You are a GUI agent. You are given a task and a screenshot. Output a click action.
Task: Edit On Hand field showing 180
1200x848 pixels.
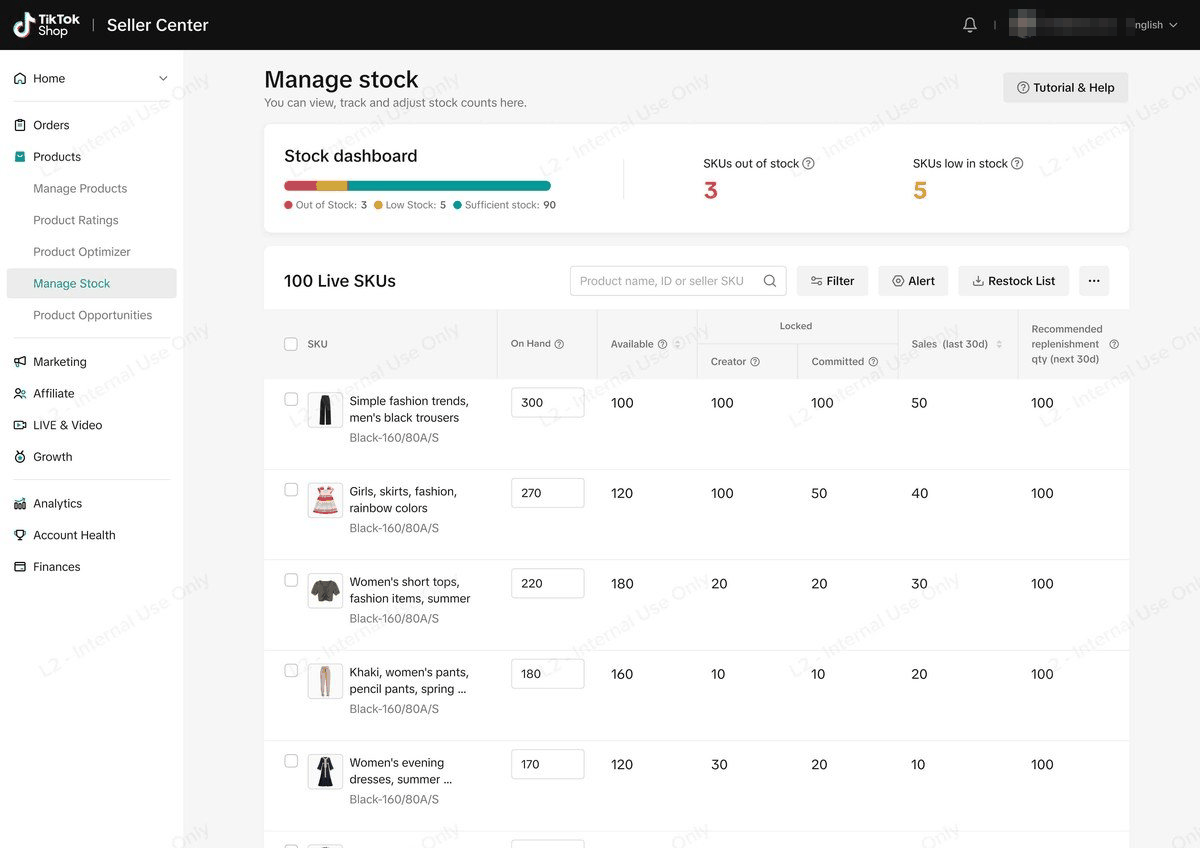(x=547, y=674)
